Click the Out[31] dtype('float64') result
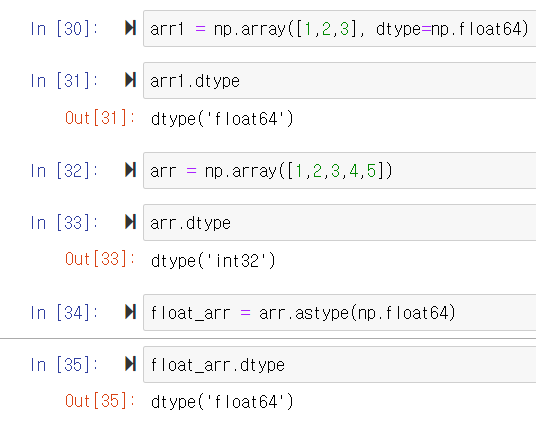Viewport: 536px width, 425px height. [222, 119]
